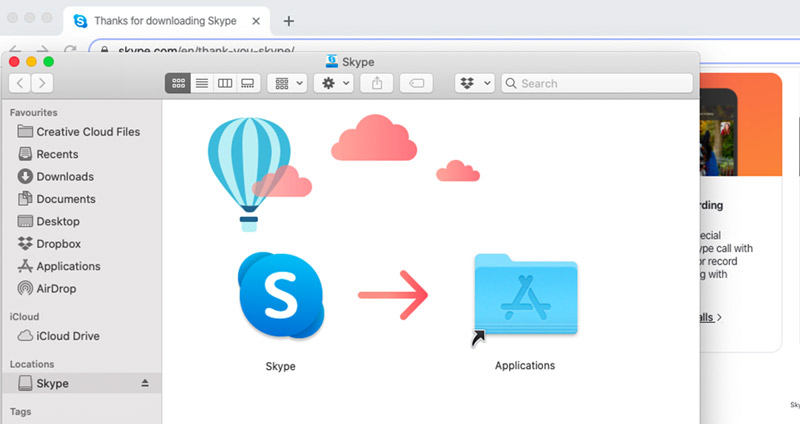Go forward in Finder history
800x424 pixels.
(42, 84)
